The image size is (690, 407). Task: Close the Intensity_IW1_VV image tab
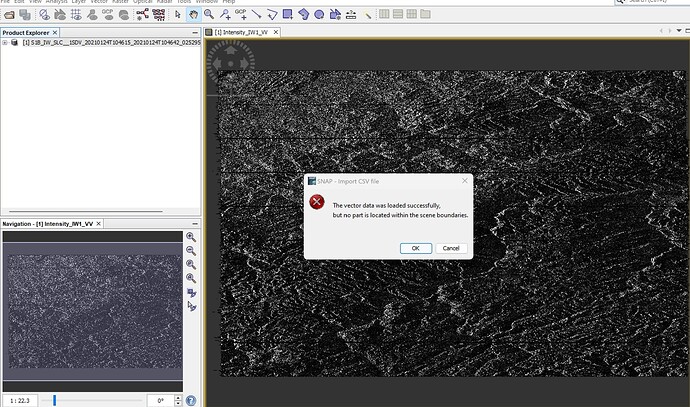tap(276, 32)
